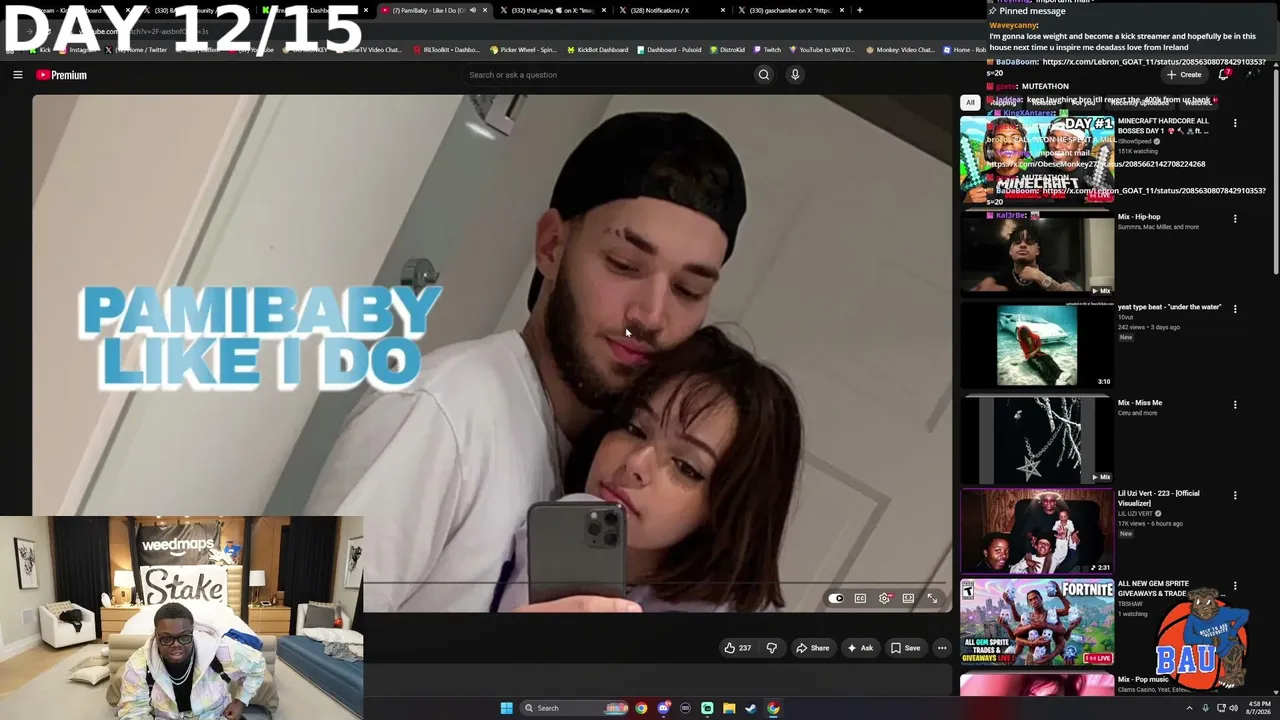Open the player settings gear
1280x720 pixels.
(x=884, y=598)
